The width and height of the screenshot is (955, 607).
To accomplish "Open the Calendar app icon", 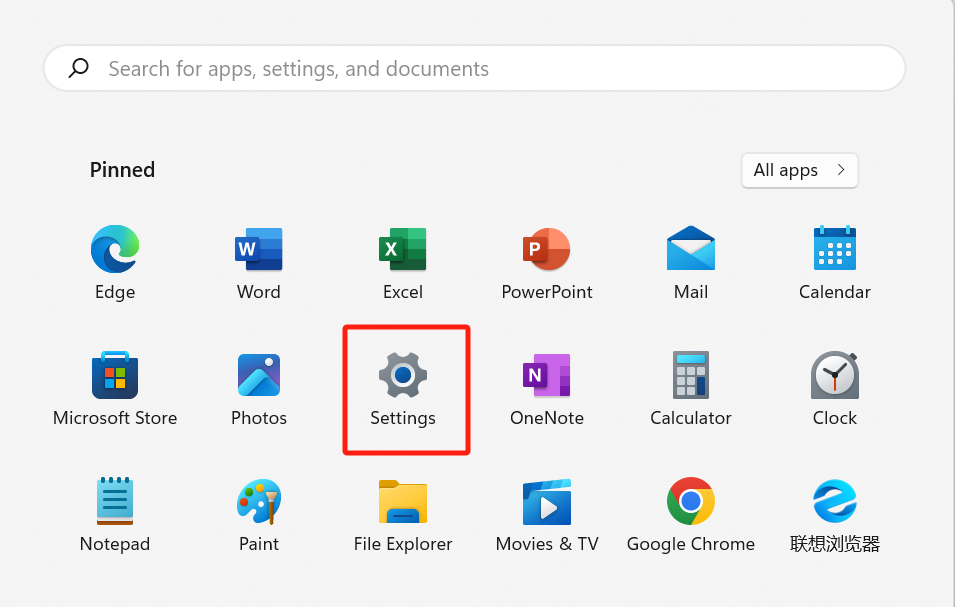I will pos(835,249).
